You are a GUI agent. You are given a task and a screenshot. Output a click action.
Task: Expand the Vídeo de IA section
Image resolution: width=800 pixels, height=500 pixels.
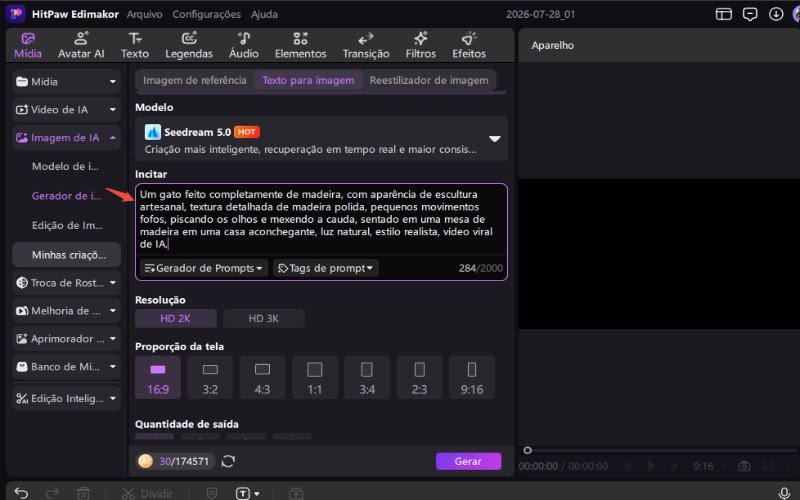coord(66,110)
